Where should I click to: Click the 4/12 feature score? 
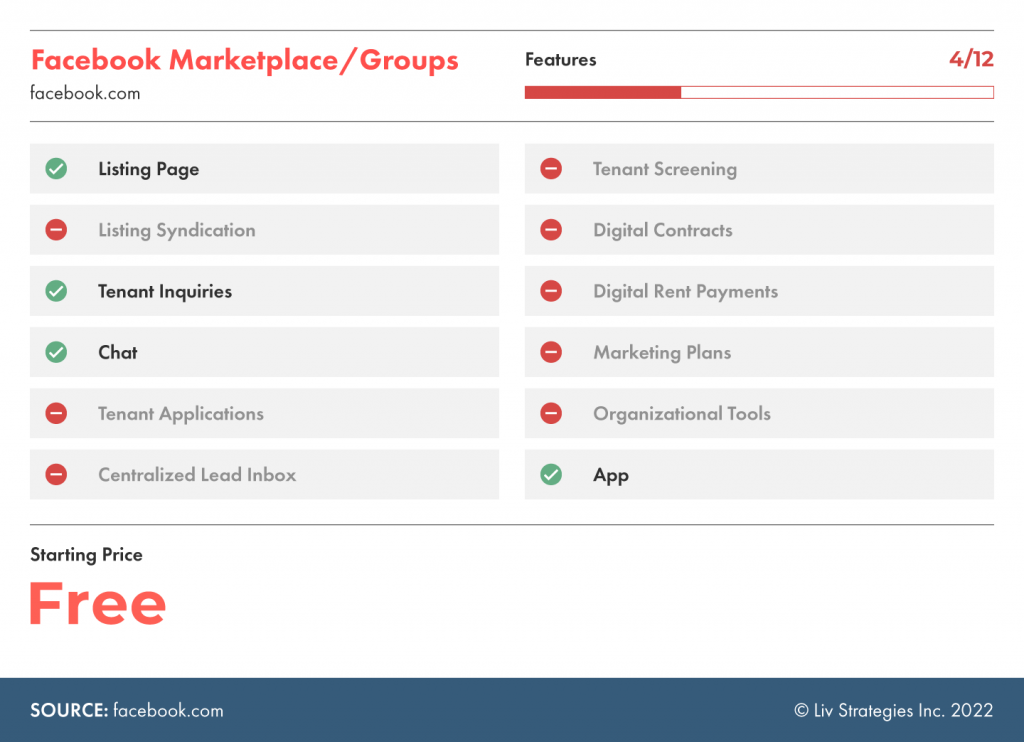click(x=971, y=59)
